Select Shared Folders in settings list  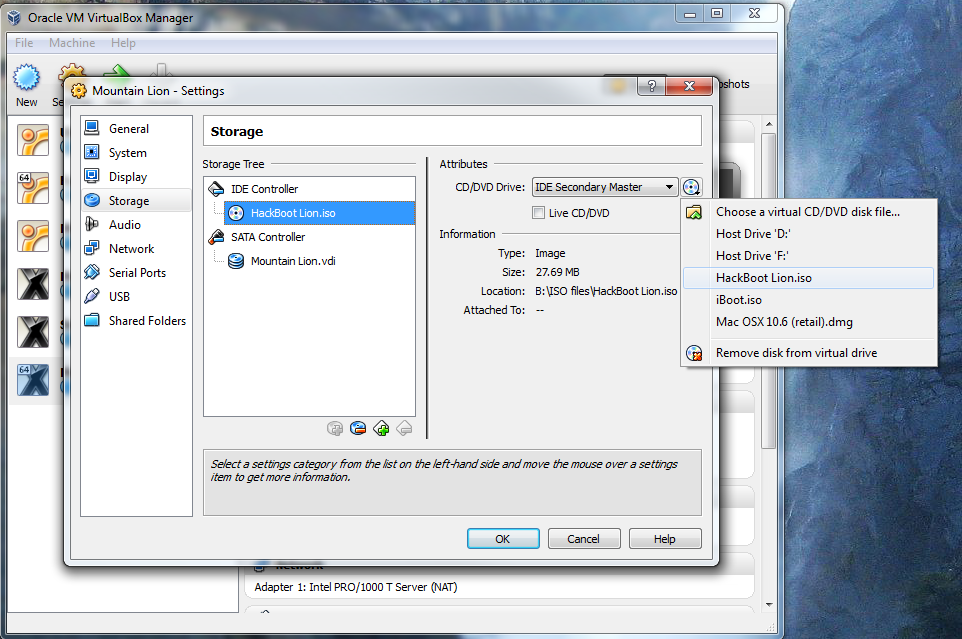147,321
